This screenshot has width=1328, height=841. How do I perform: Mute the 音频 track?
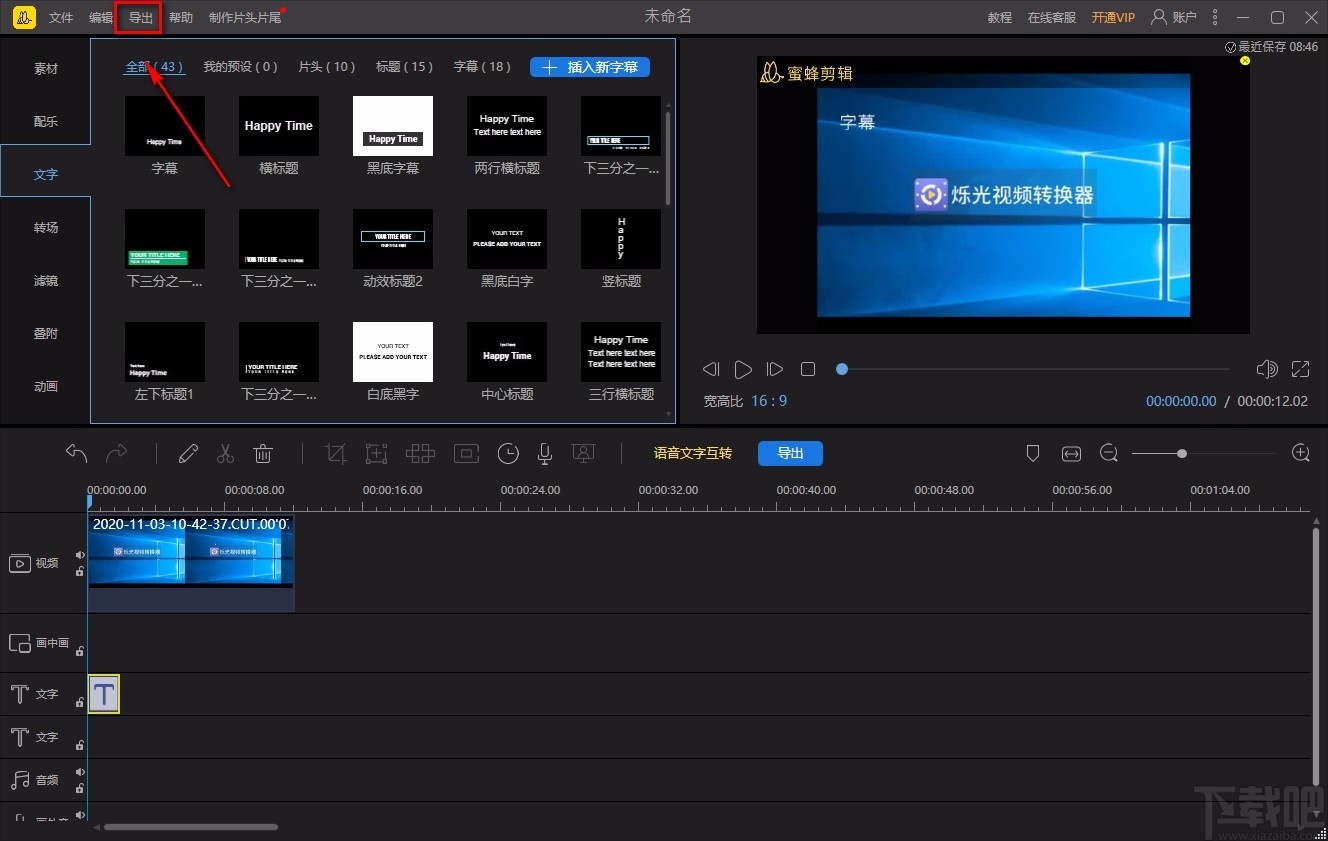tap(80, 772)
